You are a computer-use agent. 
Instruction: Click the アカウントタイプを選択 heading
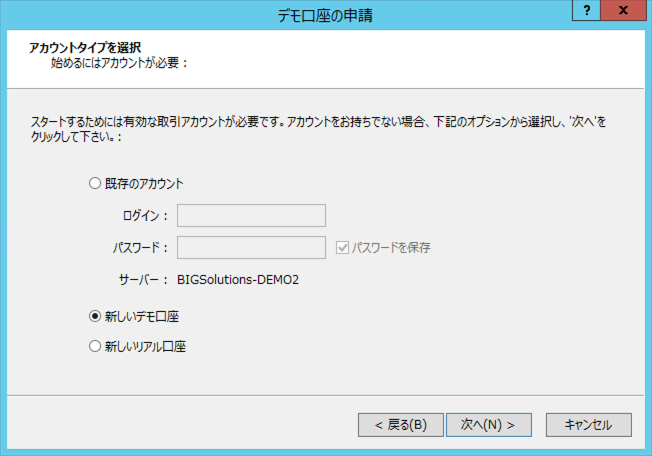[85, 47]
